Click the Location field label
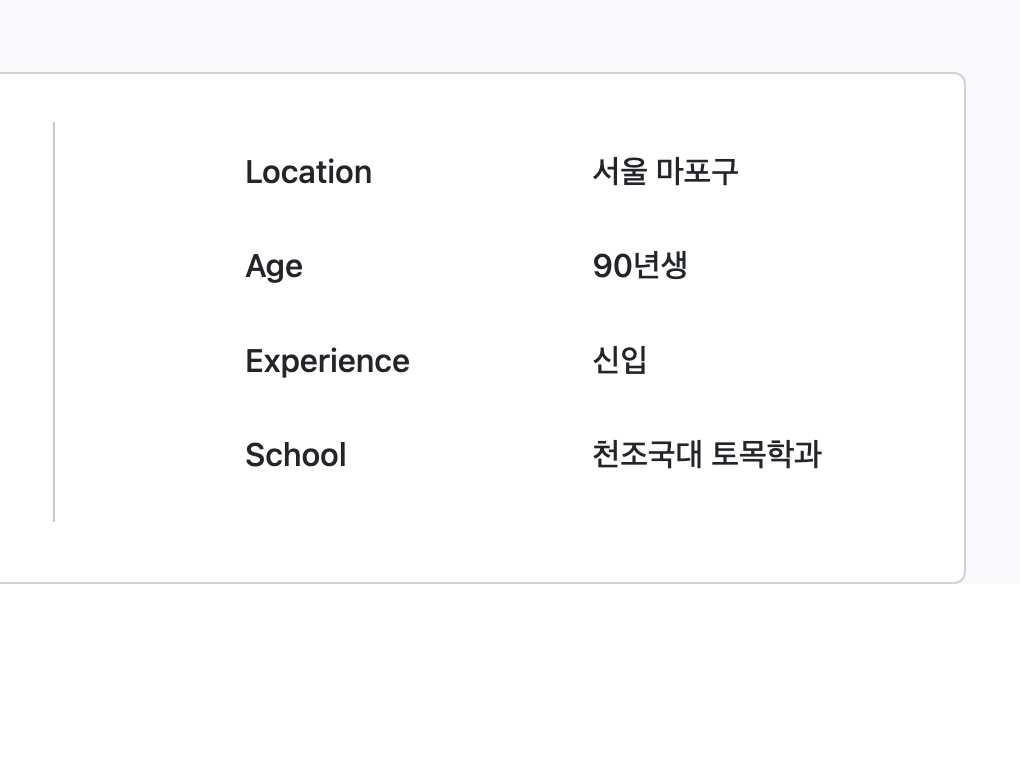Screen dimensions: 1020x768 (x=308, y=172)
